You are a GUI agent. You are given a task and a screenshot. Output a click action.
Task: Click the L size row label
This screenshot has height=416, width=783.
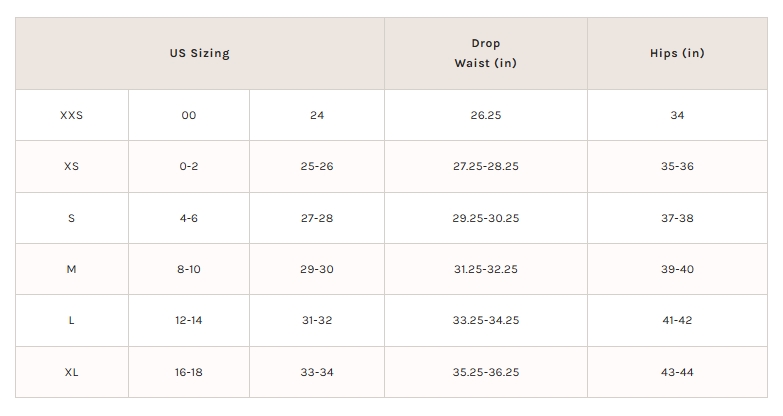click(71, 321)
